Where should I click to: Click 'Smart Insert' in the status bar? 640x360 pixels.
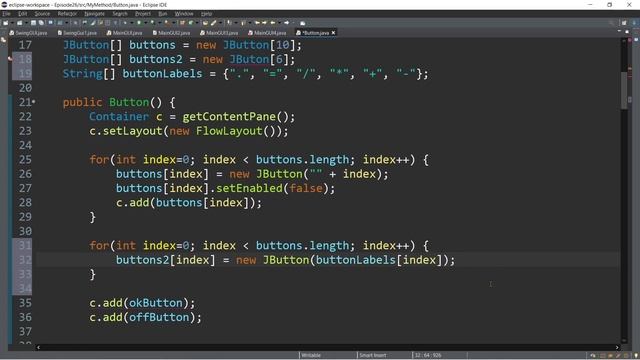click(x=372, y=355)
